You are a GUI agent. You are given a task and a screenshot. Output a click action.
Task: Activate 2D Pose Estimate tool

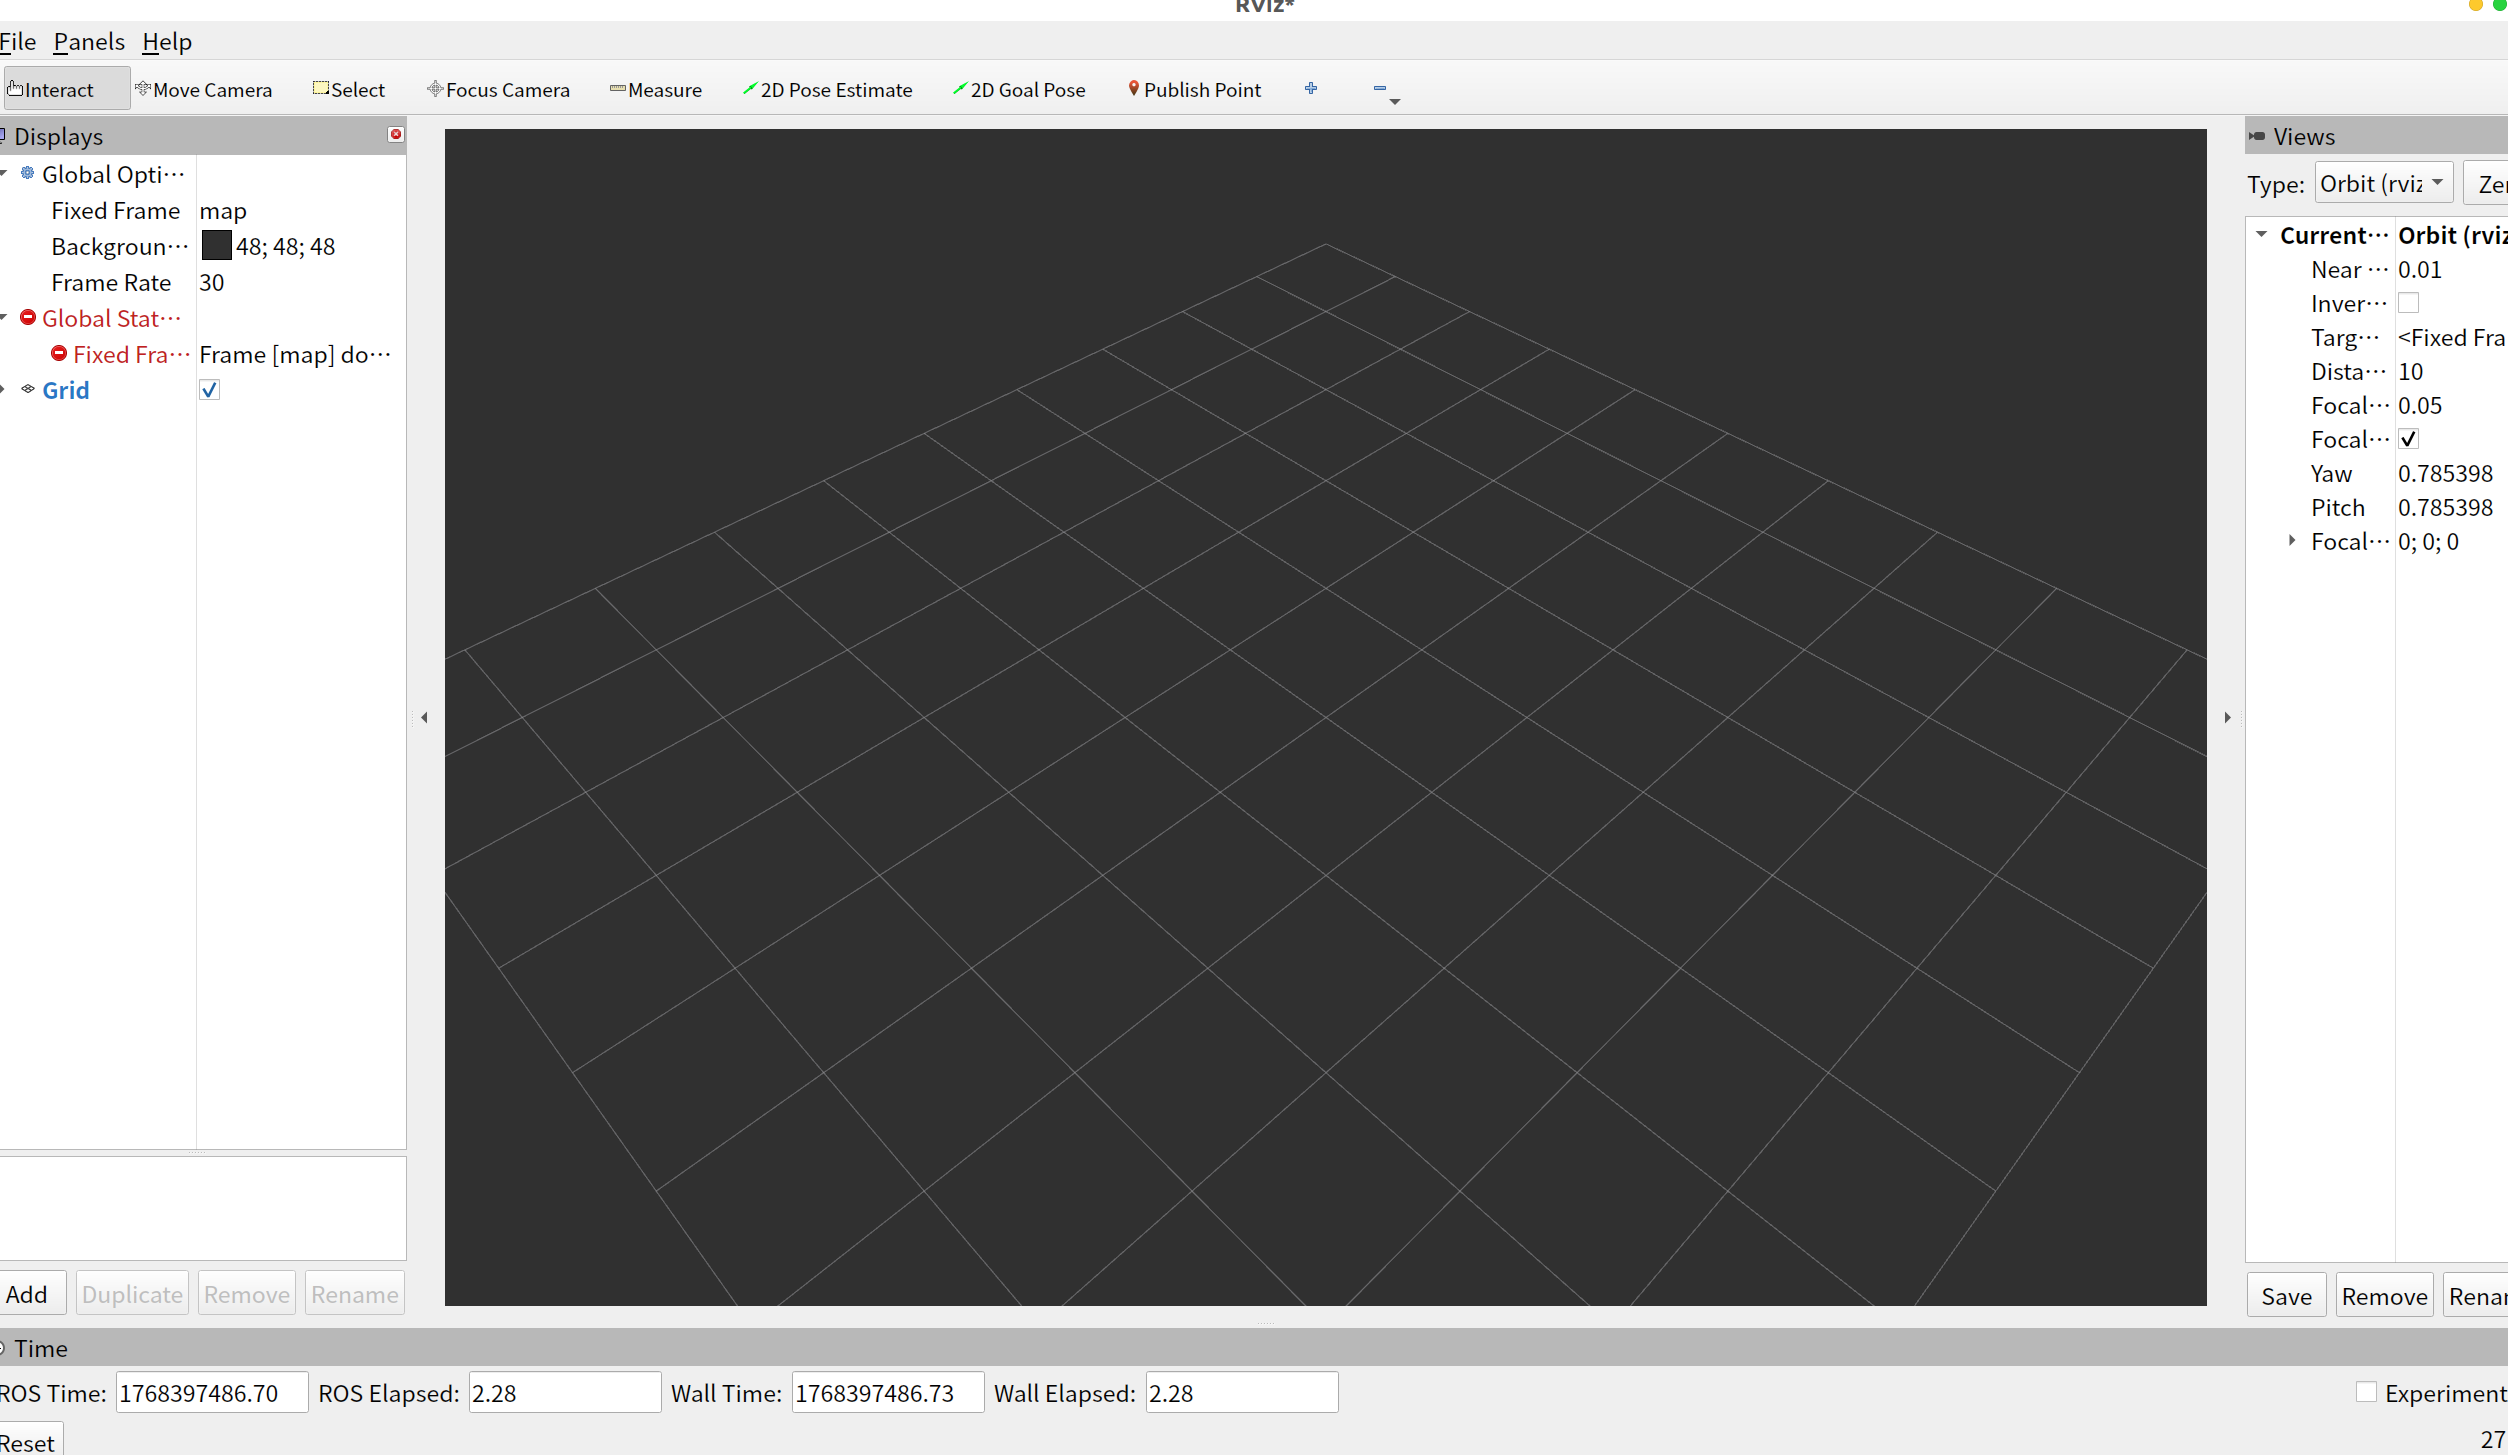pos(828,90)
